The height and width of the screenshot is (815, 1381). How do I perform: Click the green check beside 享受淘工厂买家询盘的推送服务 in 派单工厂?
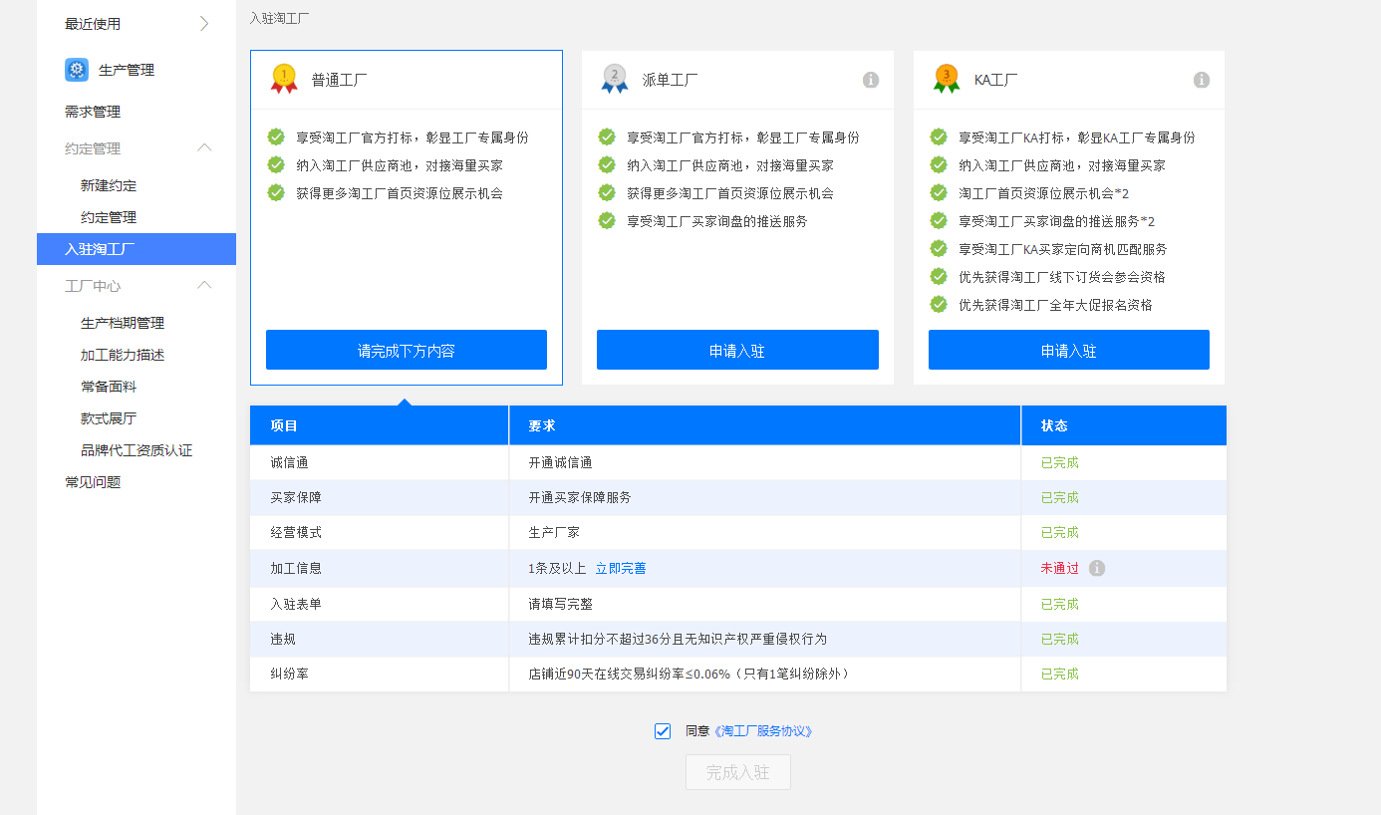tap(607, 221)
